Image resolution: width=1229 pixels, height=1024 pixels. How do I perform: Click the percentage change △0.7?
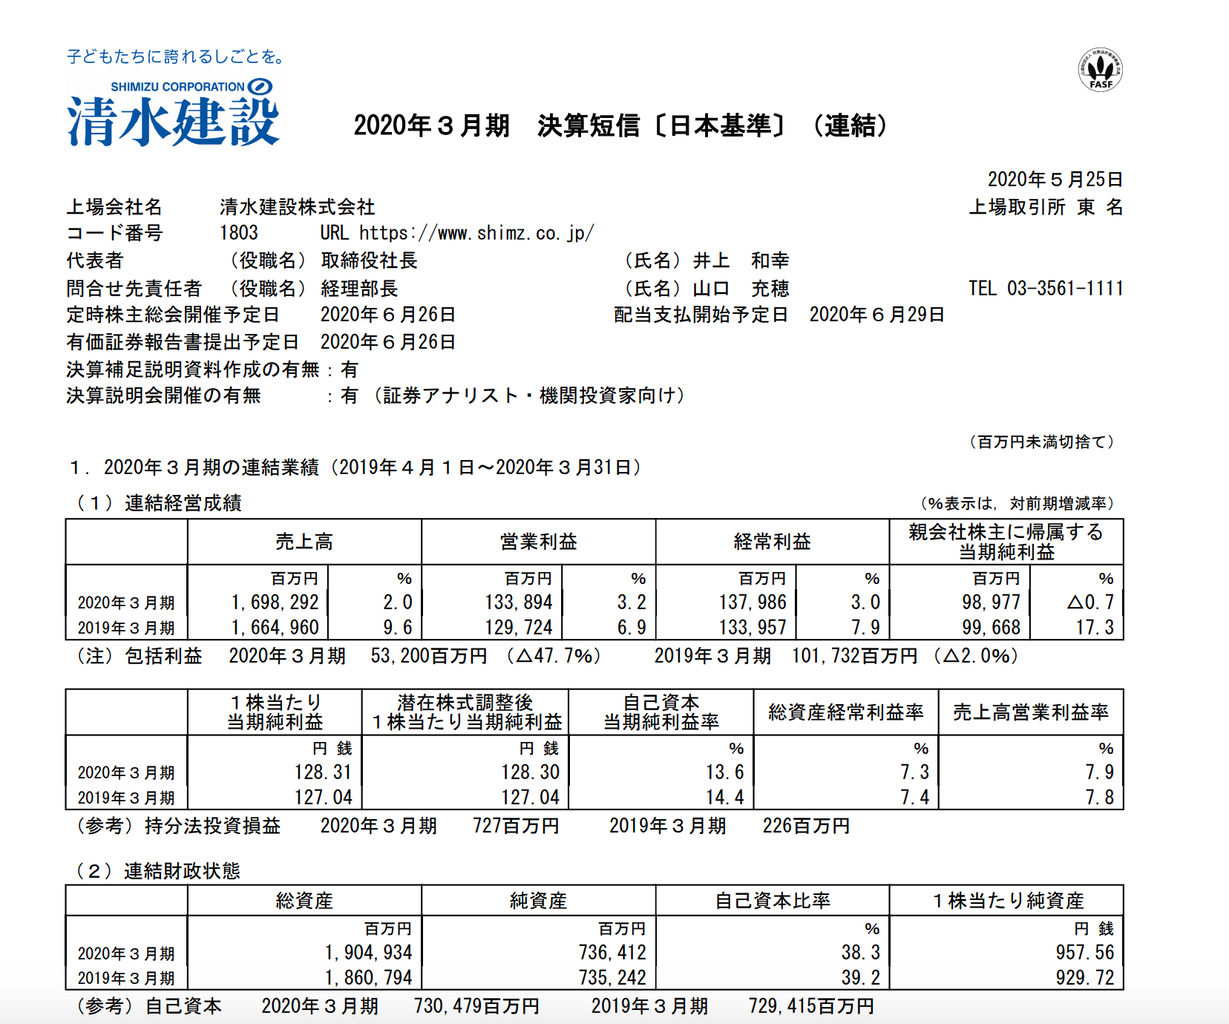point(1089,602)
